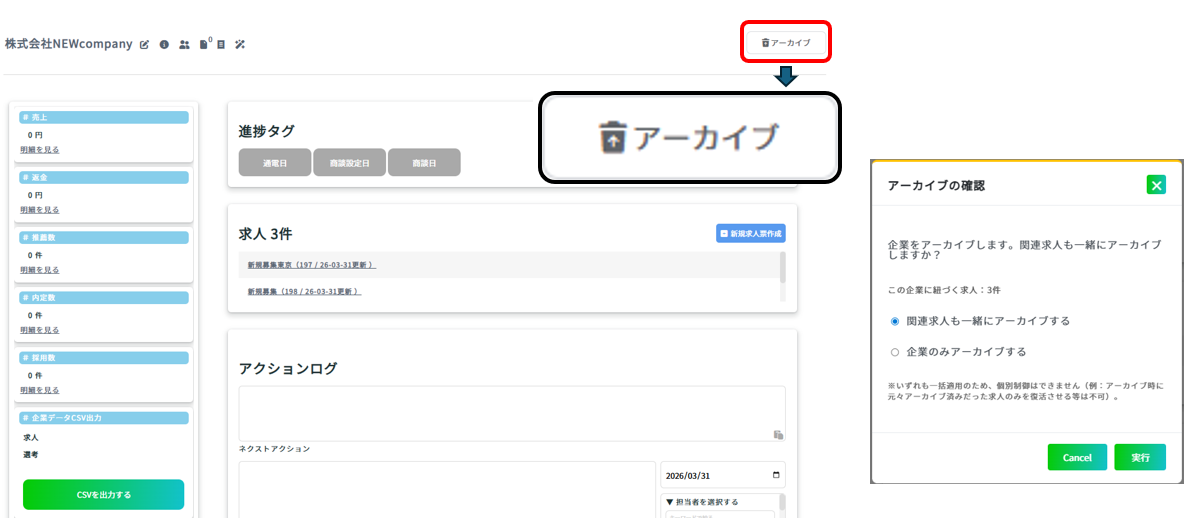The image size is (1190, 525).
Task: Click Cancel in the archive confirmation dialog
Action: (1077, 457)
